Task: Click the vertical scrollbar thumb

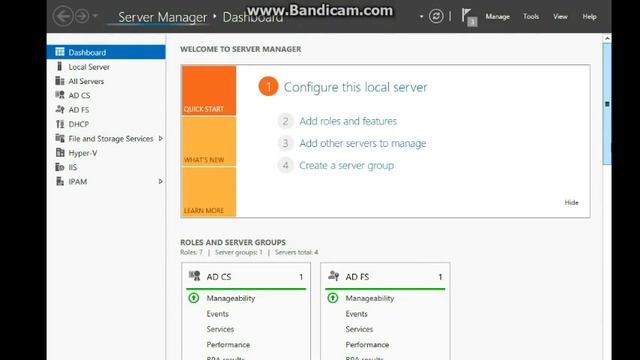Action: pyautogui.click(x=607, y=104)
